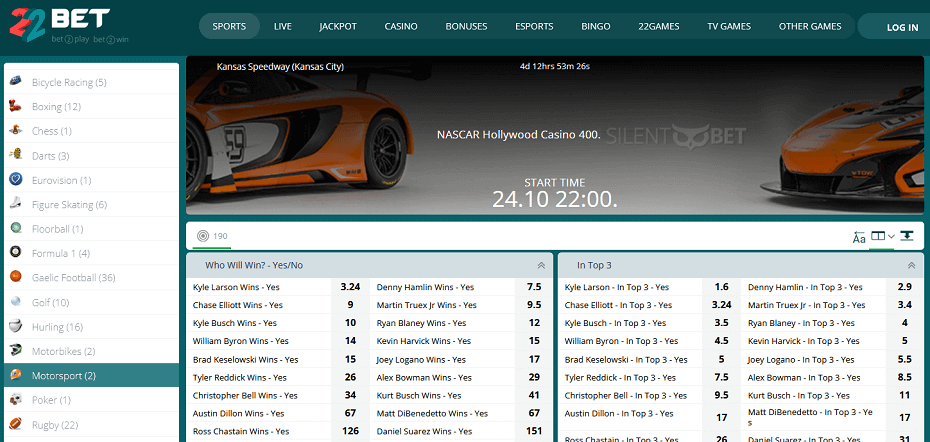Select Alex Bowman In Top 3 odds 8.5

[x=904, y=377]
